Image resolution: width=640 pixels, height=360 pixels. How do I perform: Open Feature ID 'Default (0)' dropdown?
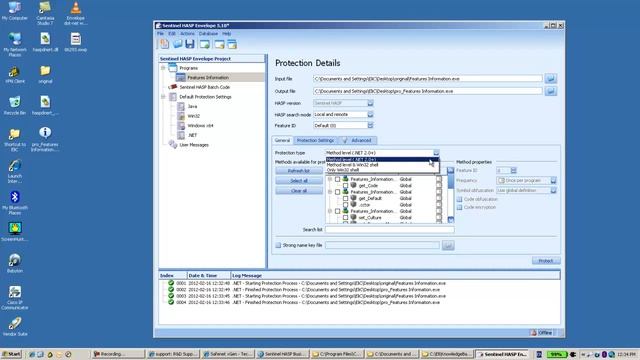(x=370, y=125)
